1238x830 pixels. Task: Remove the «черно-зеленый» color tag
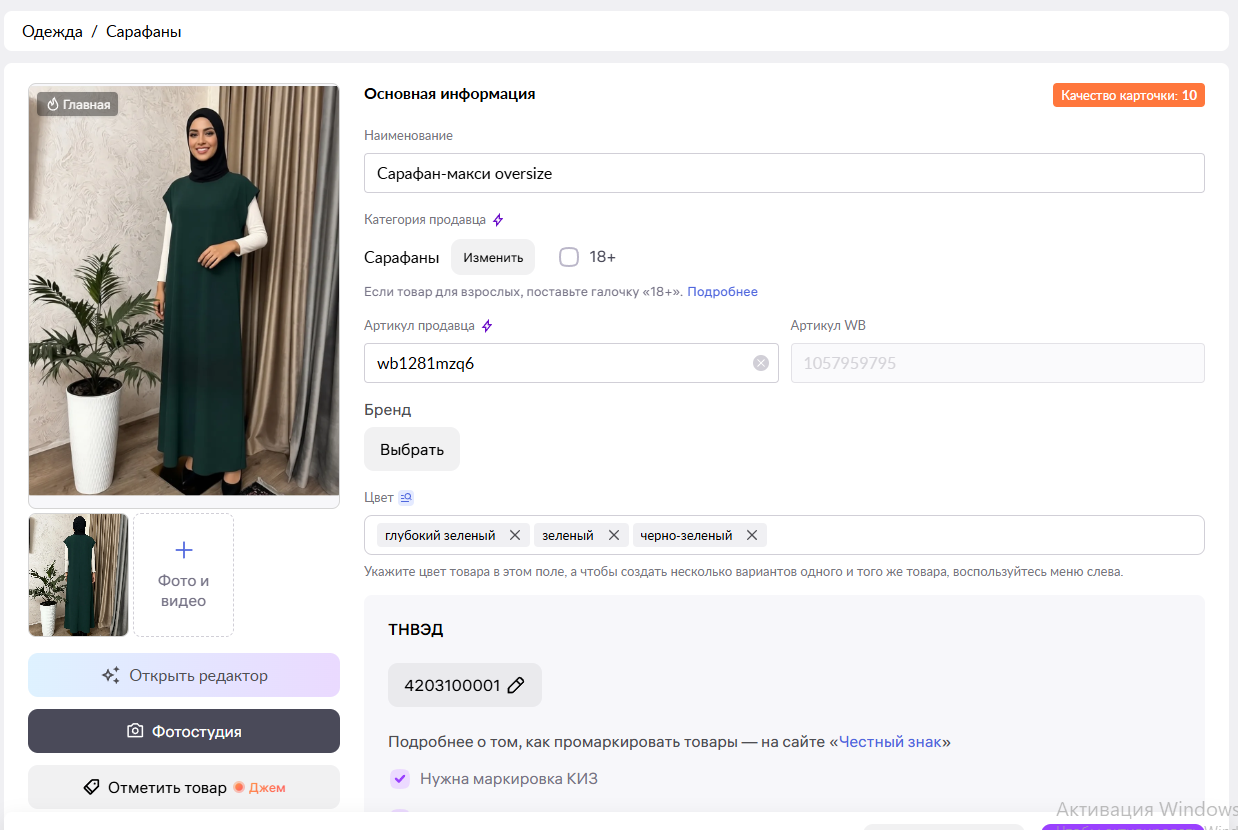(x=752, y=535)
